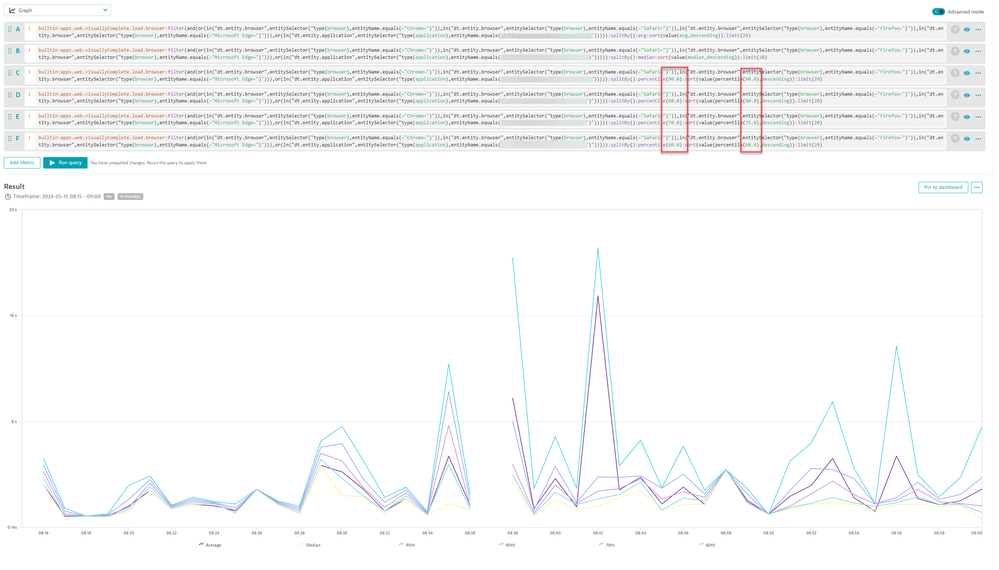Click the help icon for metric B
Viewport: 999px width, 570px height.
point(955,51)
